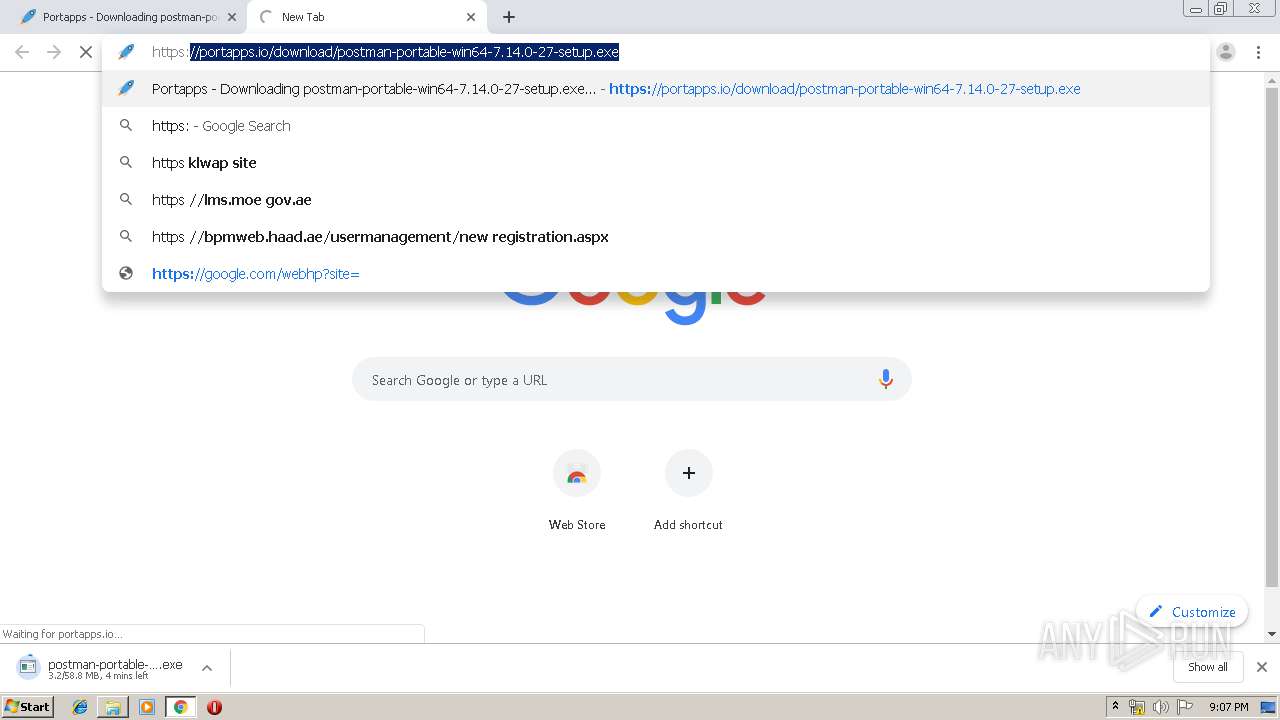Open the Windows Start menu
This screenshot has width=1280, height=720.
click(27, 707)
